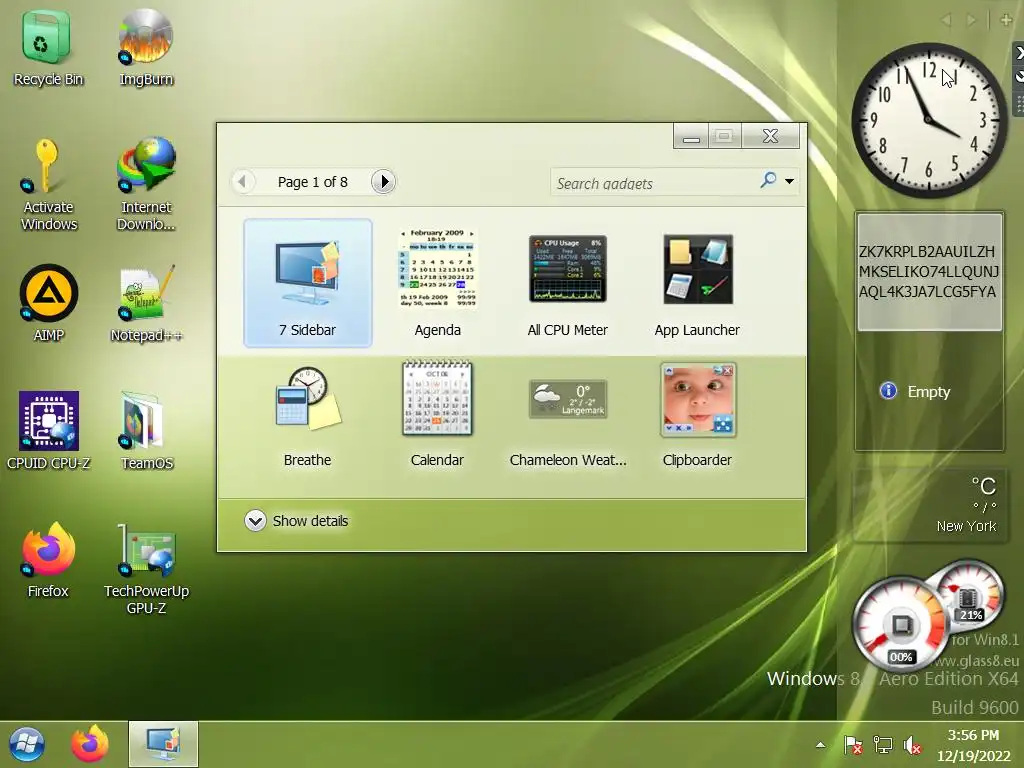Select the Activate Windows desktop icon
The image size is (1024, 768).
pos(48,185)
